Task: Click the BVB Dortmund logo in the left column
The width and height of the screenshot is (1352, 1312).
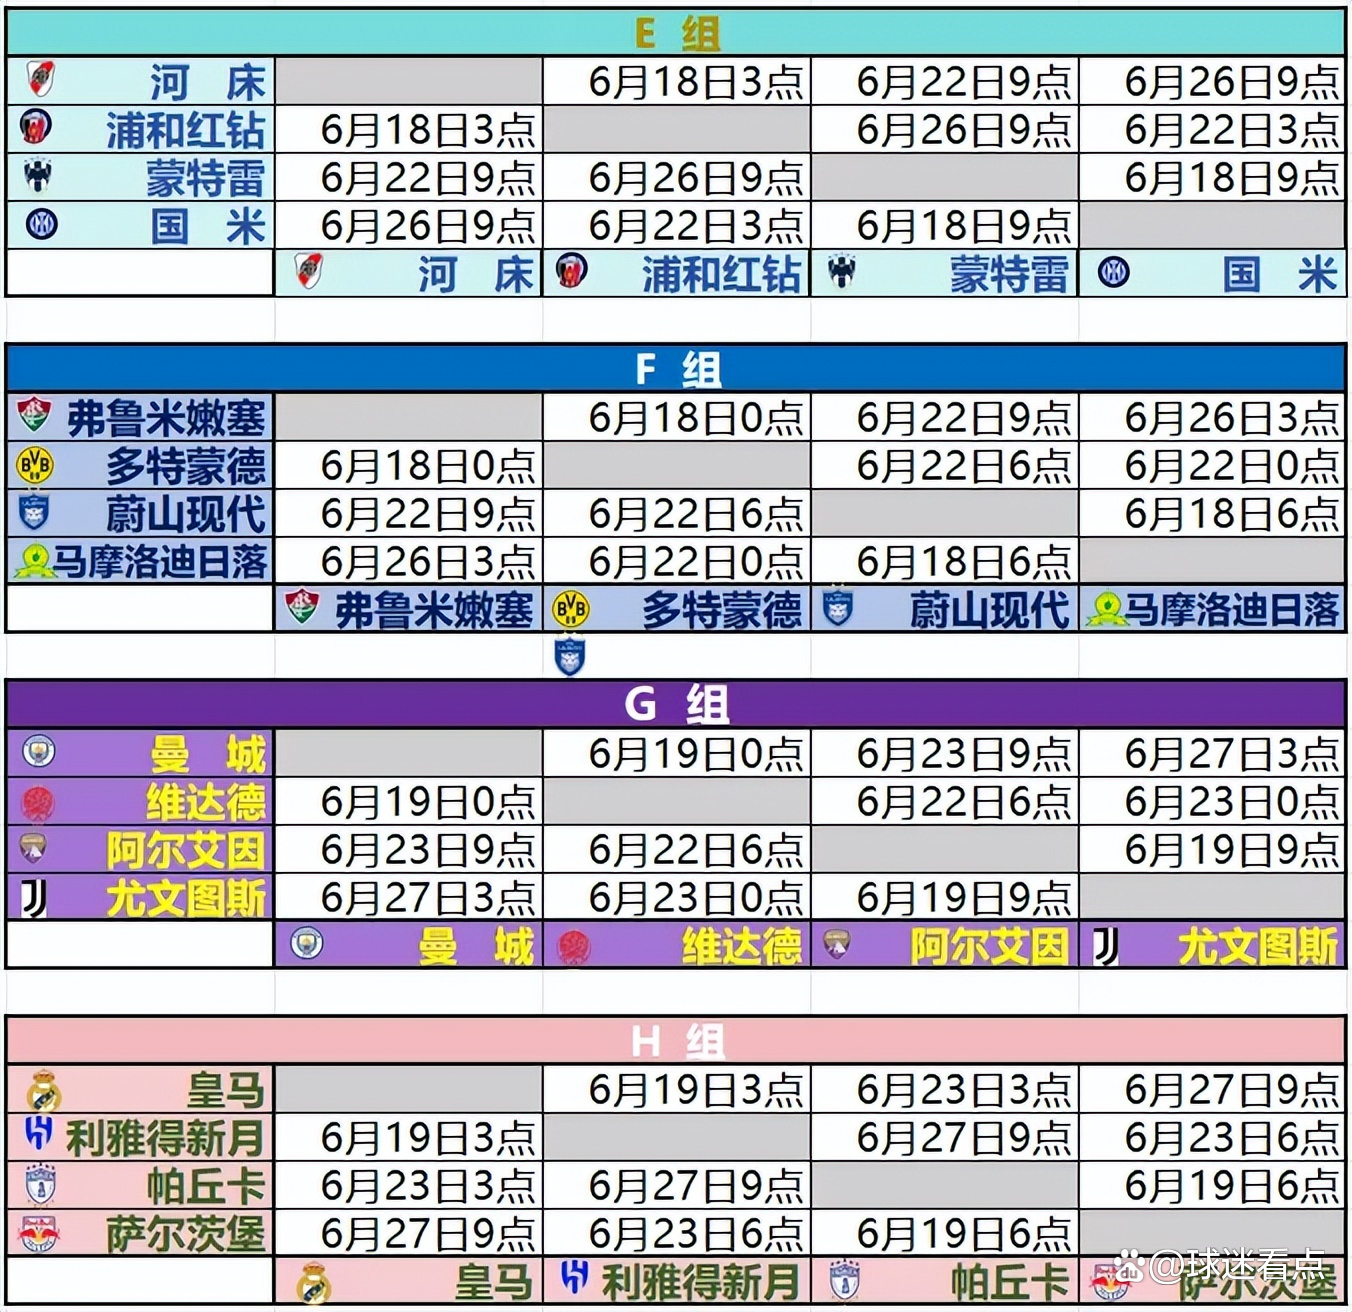Action: pos(35,465)
